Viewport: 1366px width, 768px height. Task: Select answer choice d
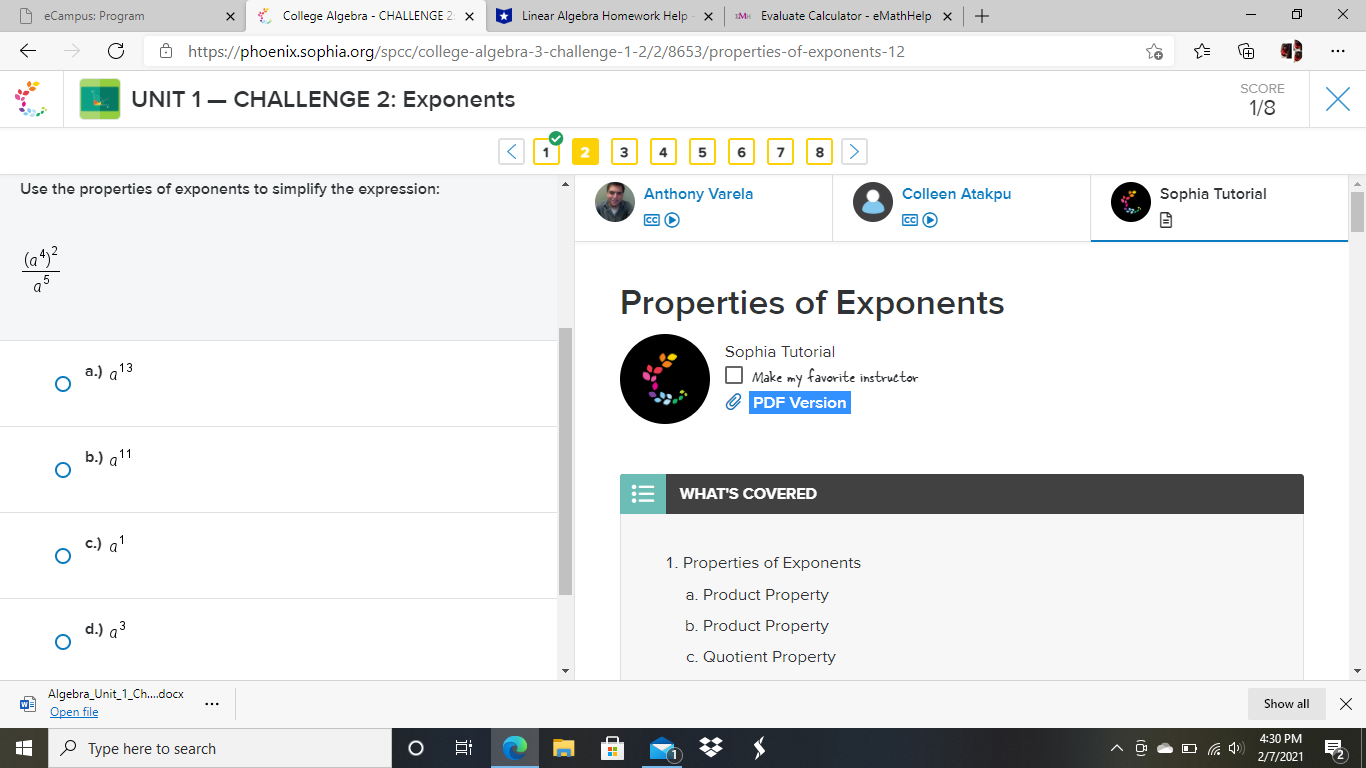(63, 641)
